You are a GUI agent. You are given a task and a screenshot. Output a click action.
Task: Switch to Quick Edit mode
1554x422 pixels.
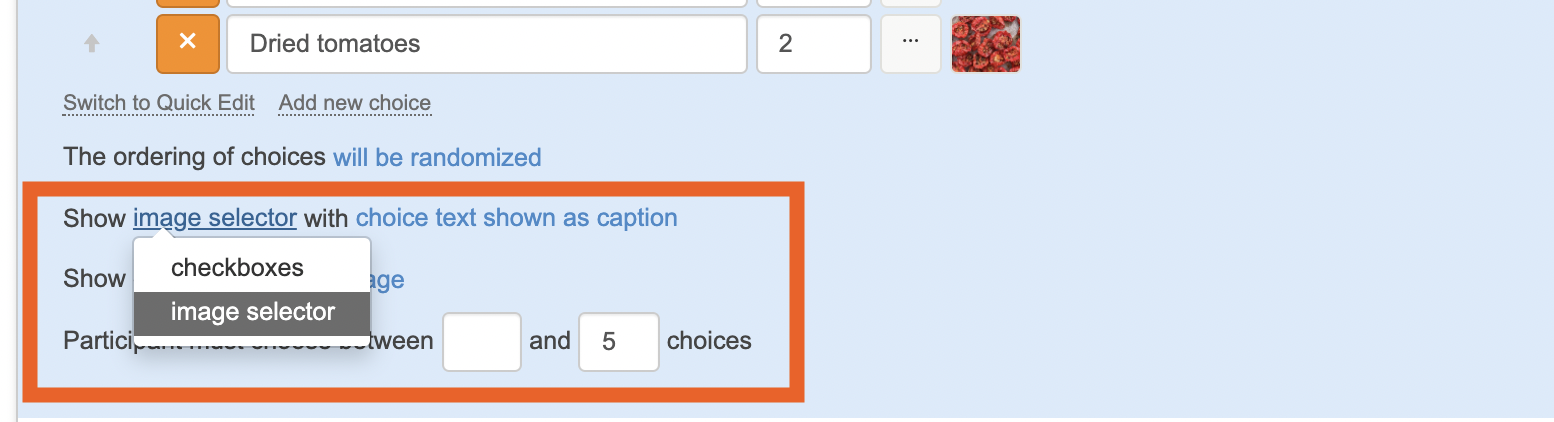(x=159, y=103)
